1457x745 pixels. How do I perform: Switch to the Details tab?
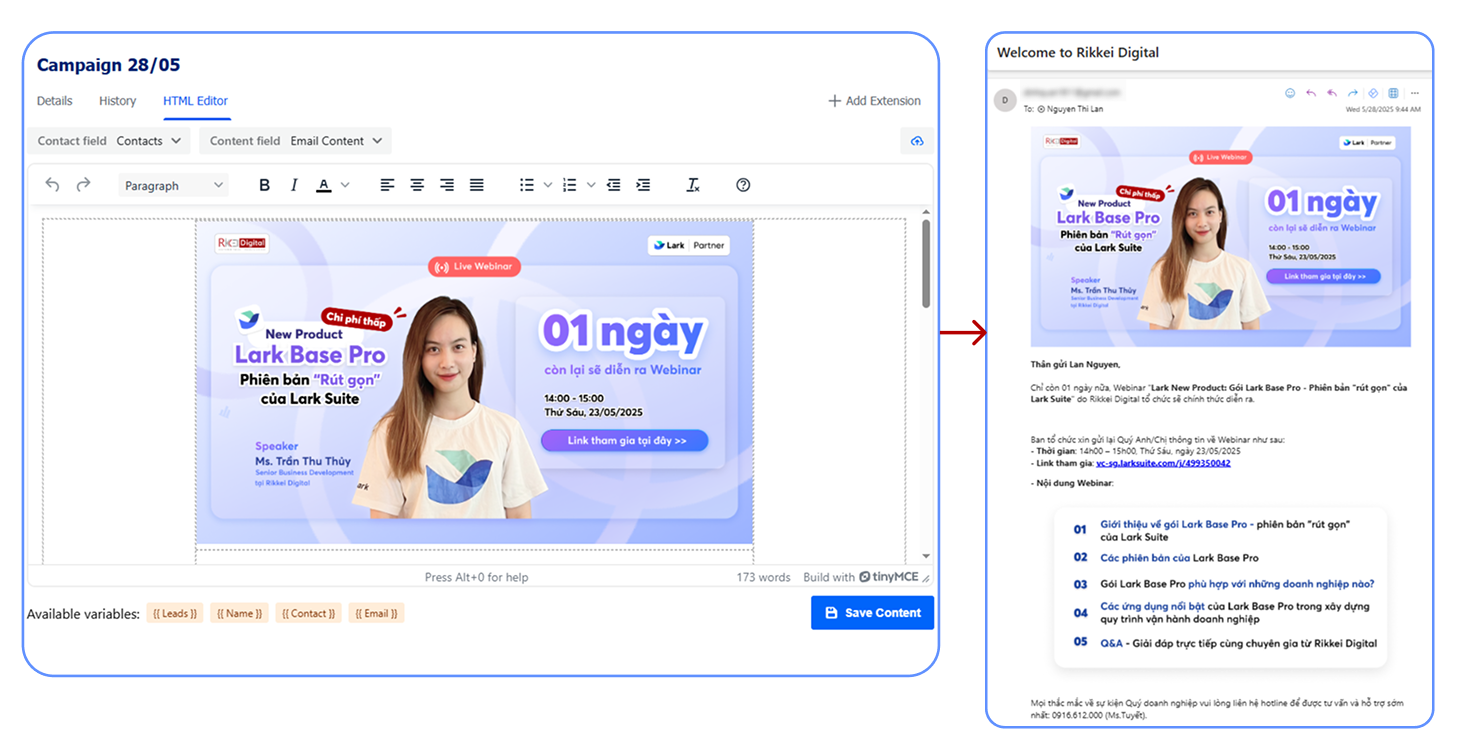[x=55, y=101]
